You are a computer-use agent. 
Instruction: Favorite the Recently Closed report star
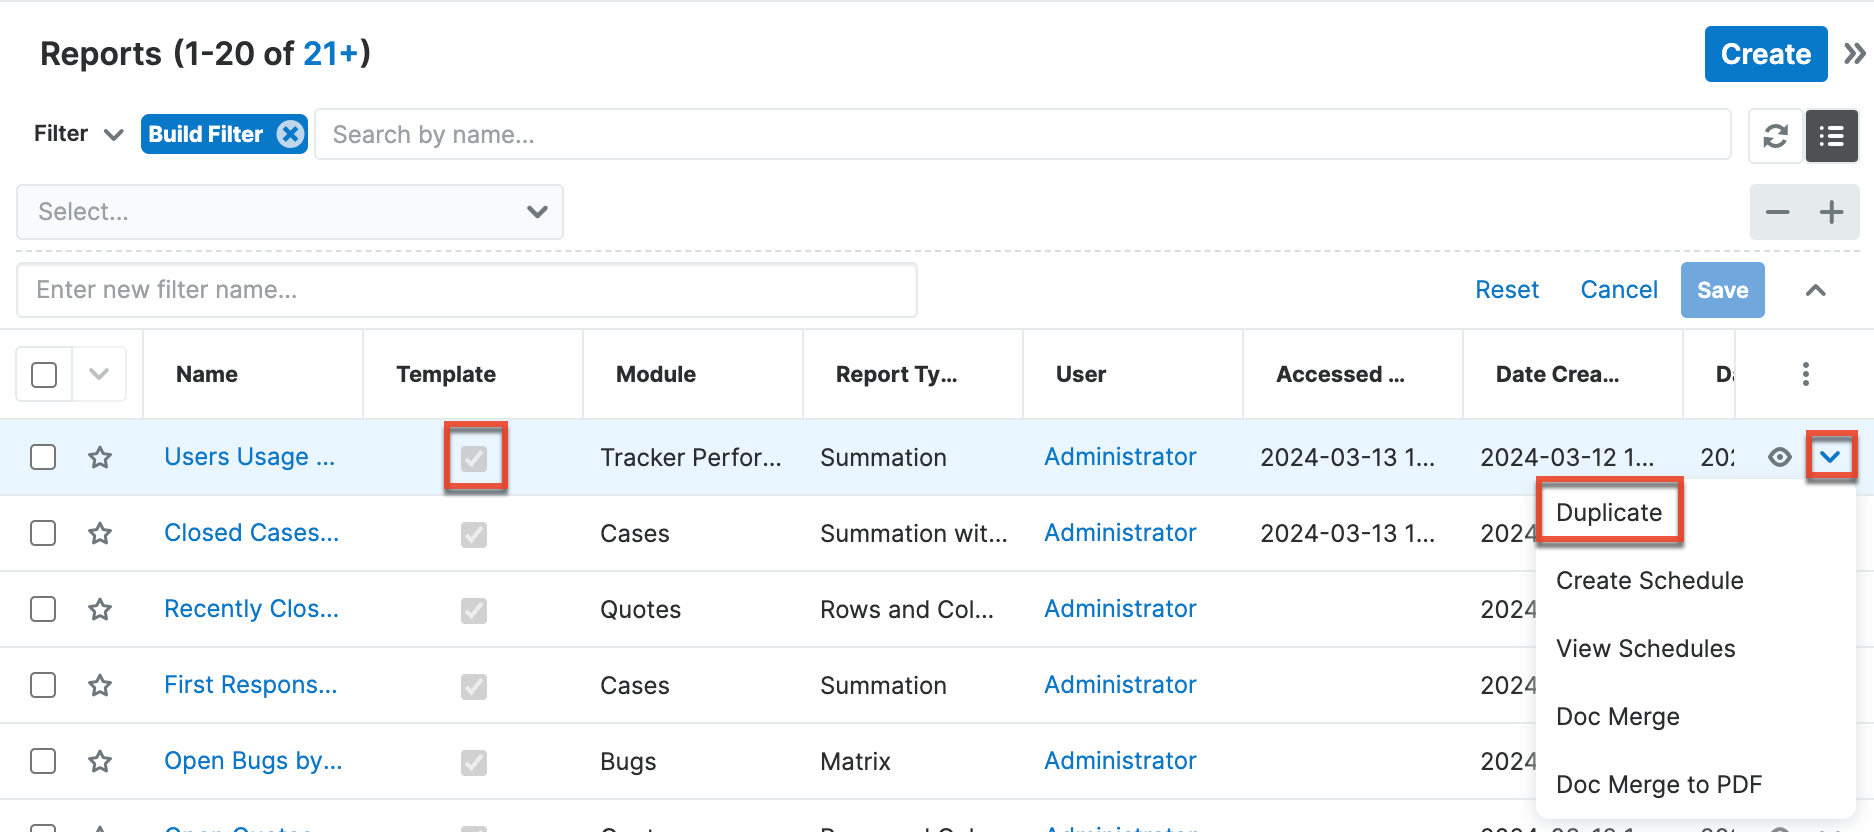[100, 609]
